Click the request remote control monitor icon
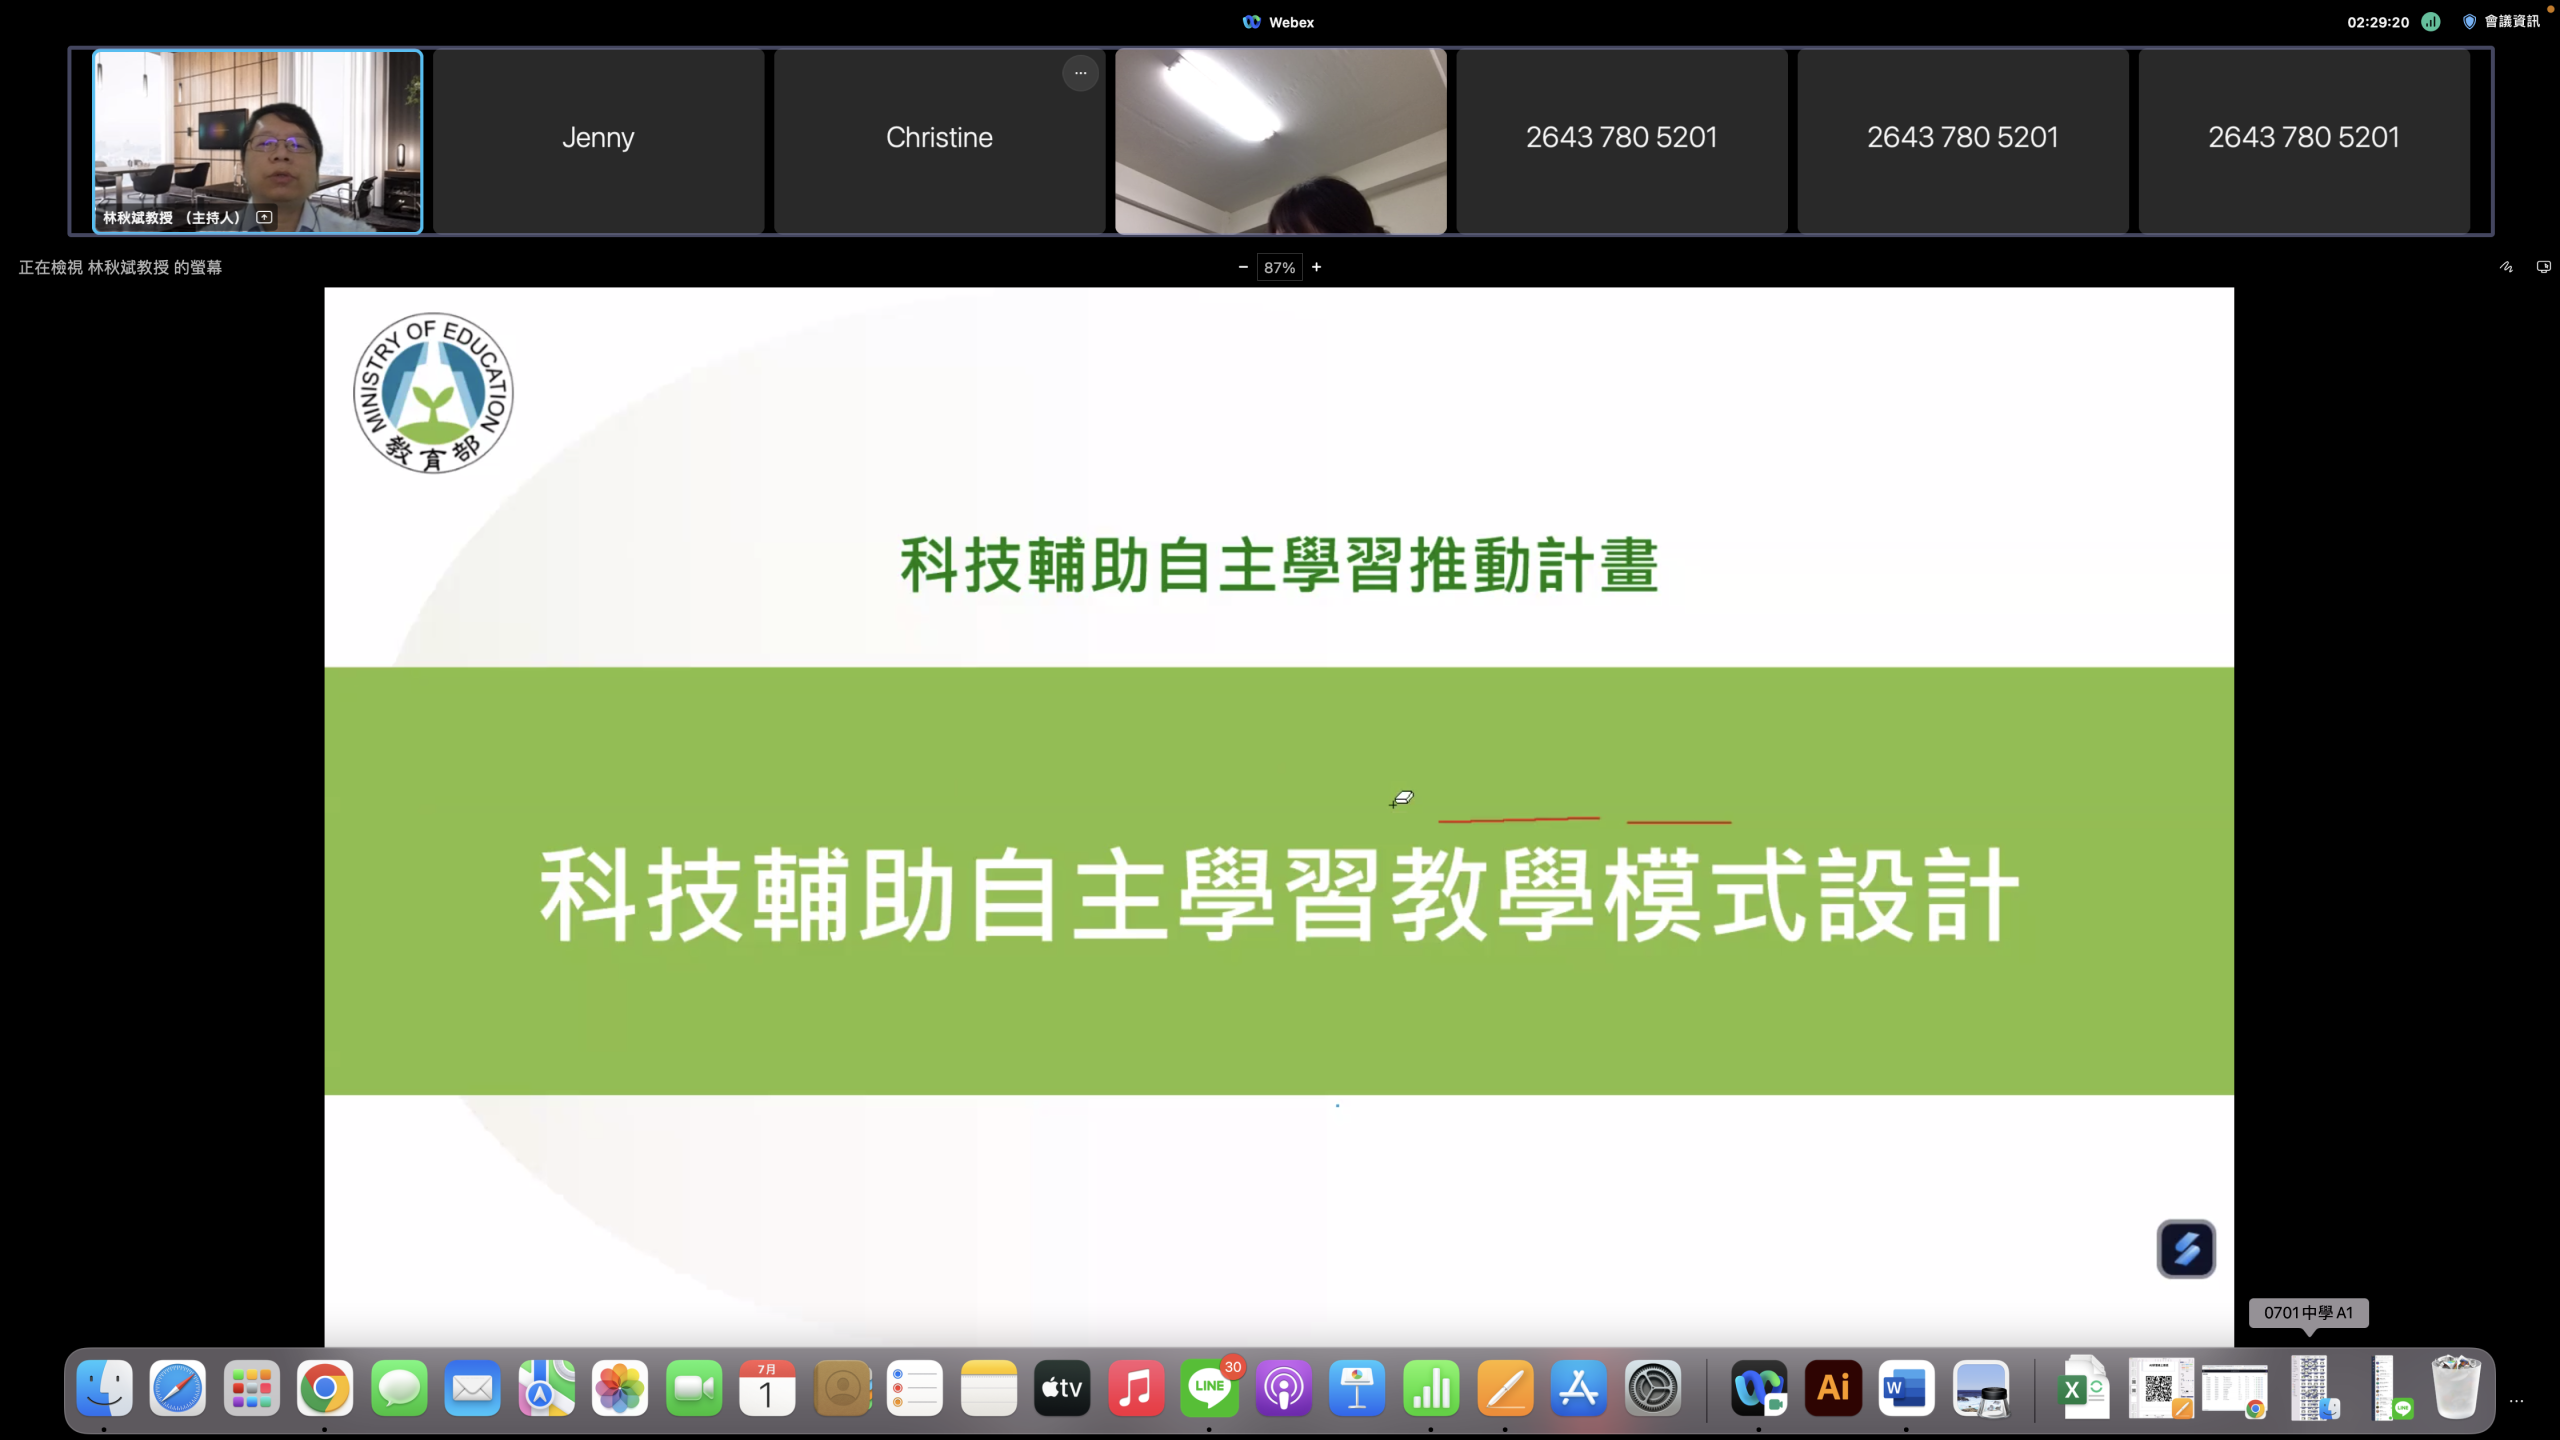This screenshot has width=2560, height=1440. [x=2543, y=267]
